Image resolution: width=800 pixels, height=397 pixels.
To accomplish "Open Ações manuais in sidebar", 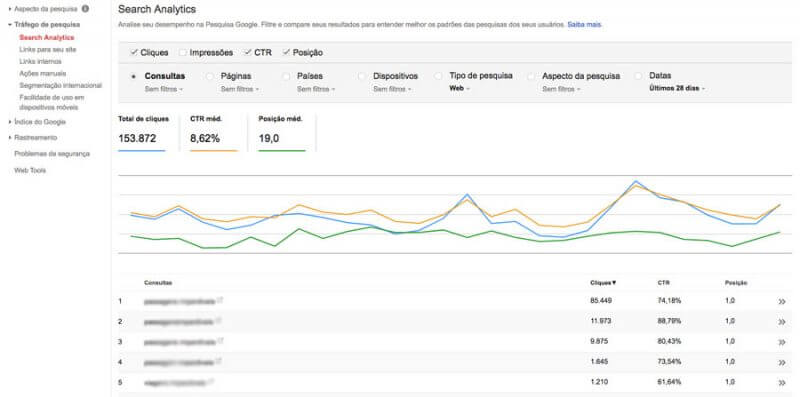I will [43, 73].
